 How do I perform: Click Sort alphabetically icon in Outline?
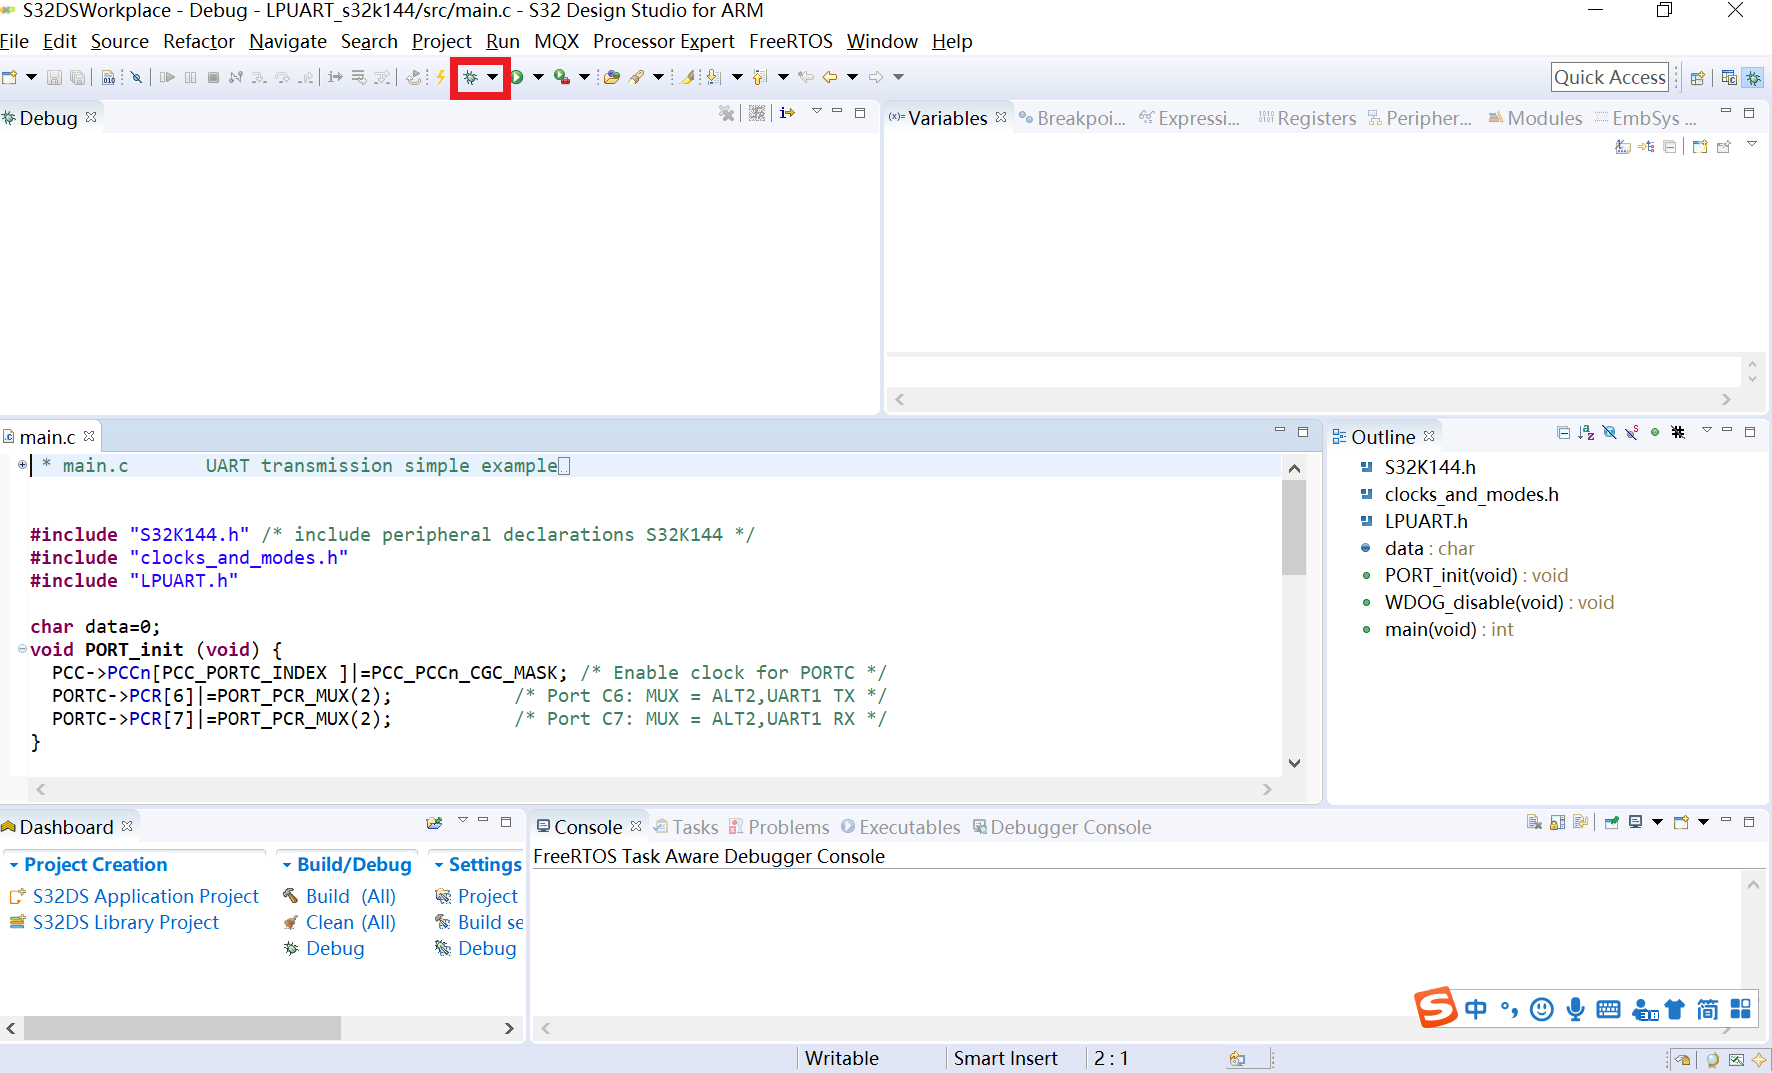coord(1586,433)
